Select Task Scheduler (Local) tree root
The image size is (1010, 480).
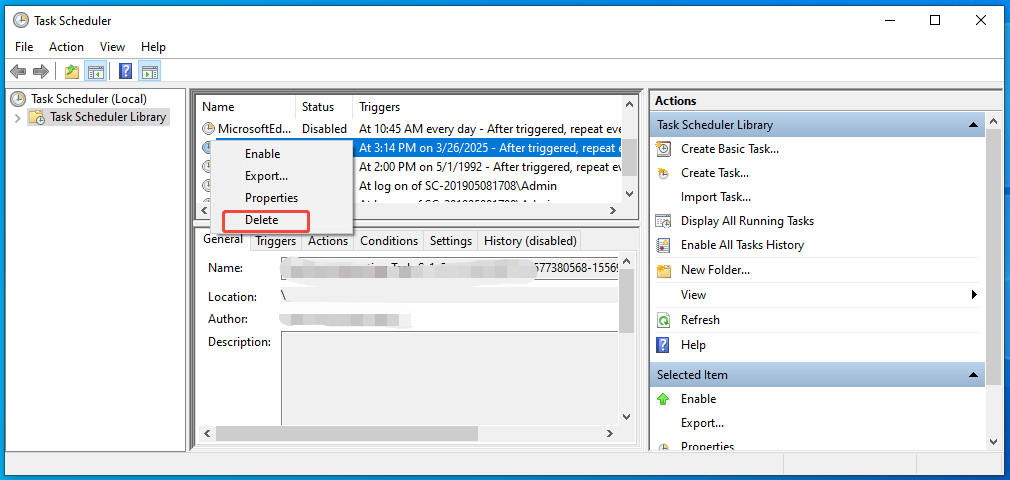click(89, 99)
